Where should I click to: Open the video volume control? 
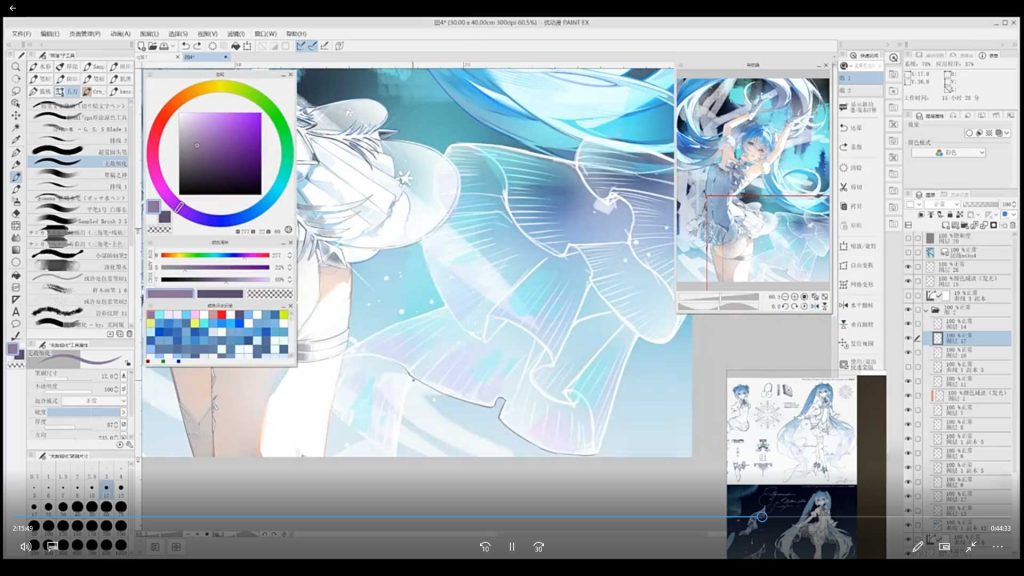pyautogui.click(x=25, y=546)
